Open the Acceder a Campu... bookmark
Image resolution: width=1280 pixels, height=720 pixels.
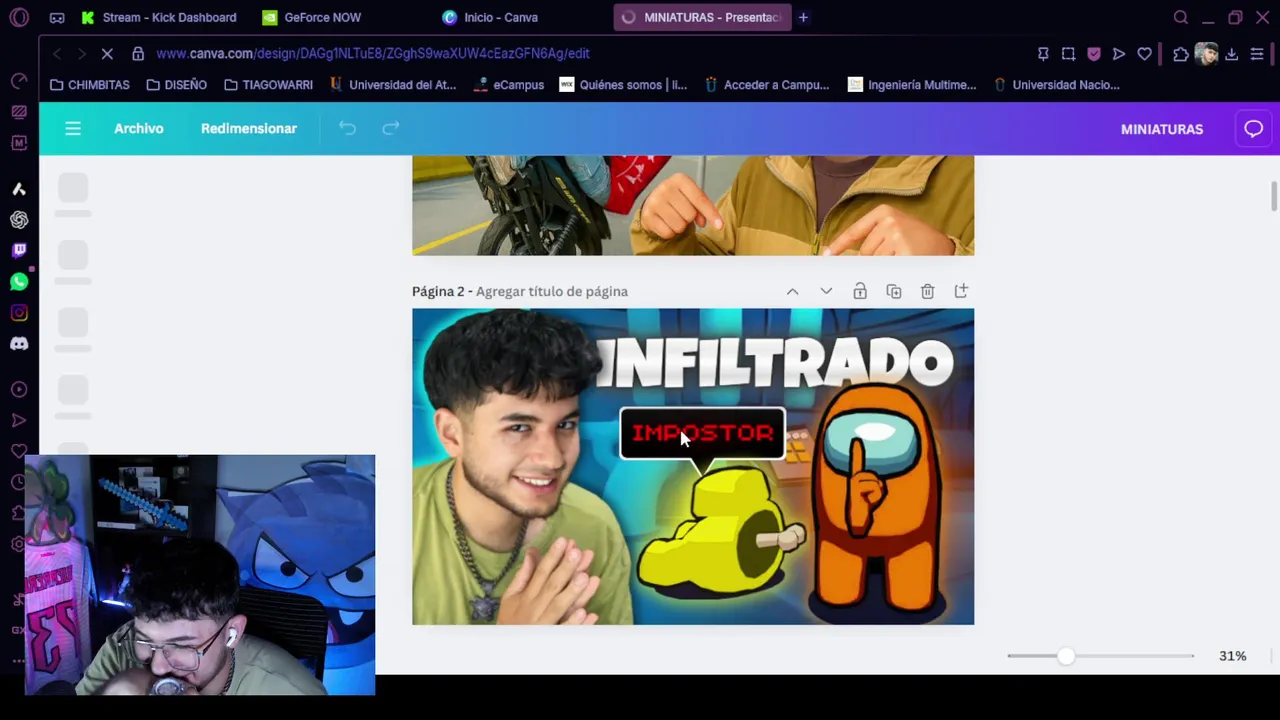(x=767, y=85)
